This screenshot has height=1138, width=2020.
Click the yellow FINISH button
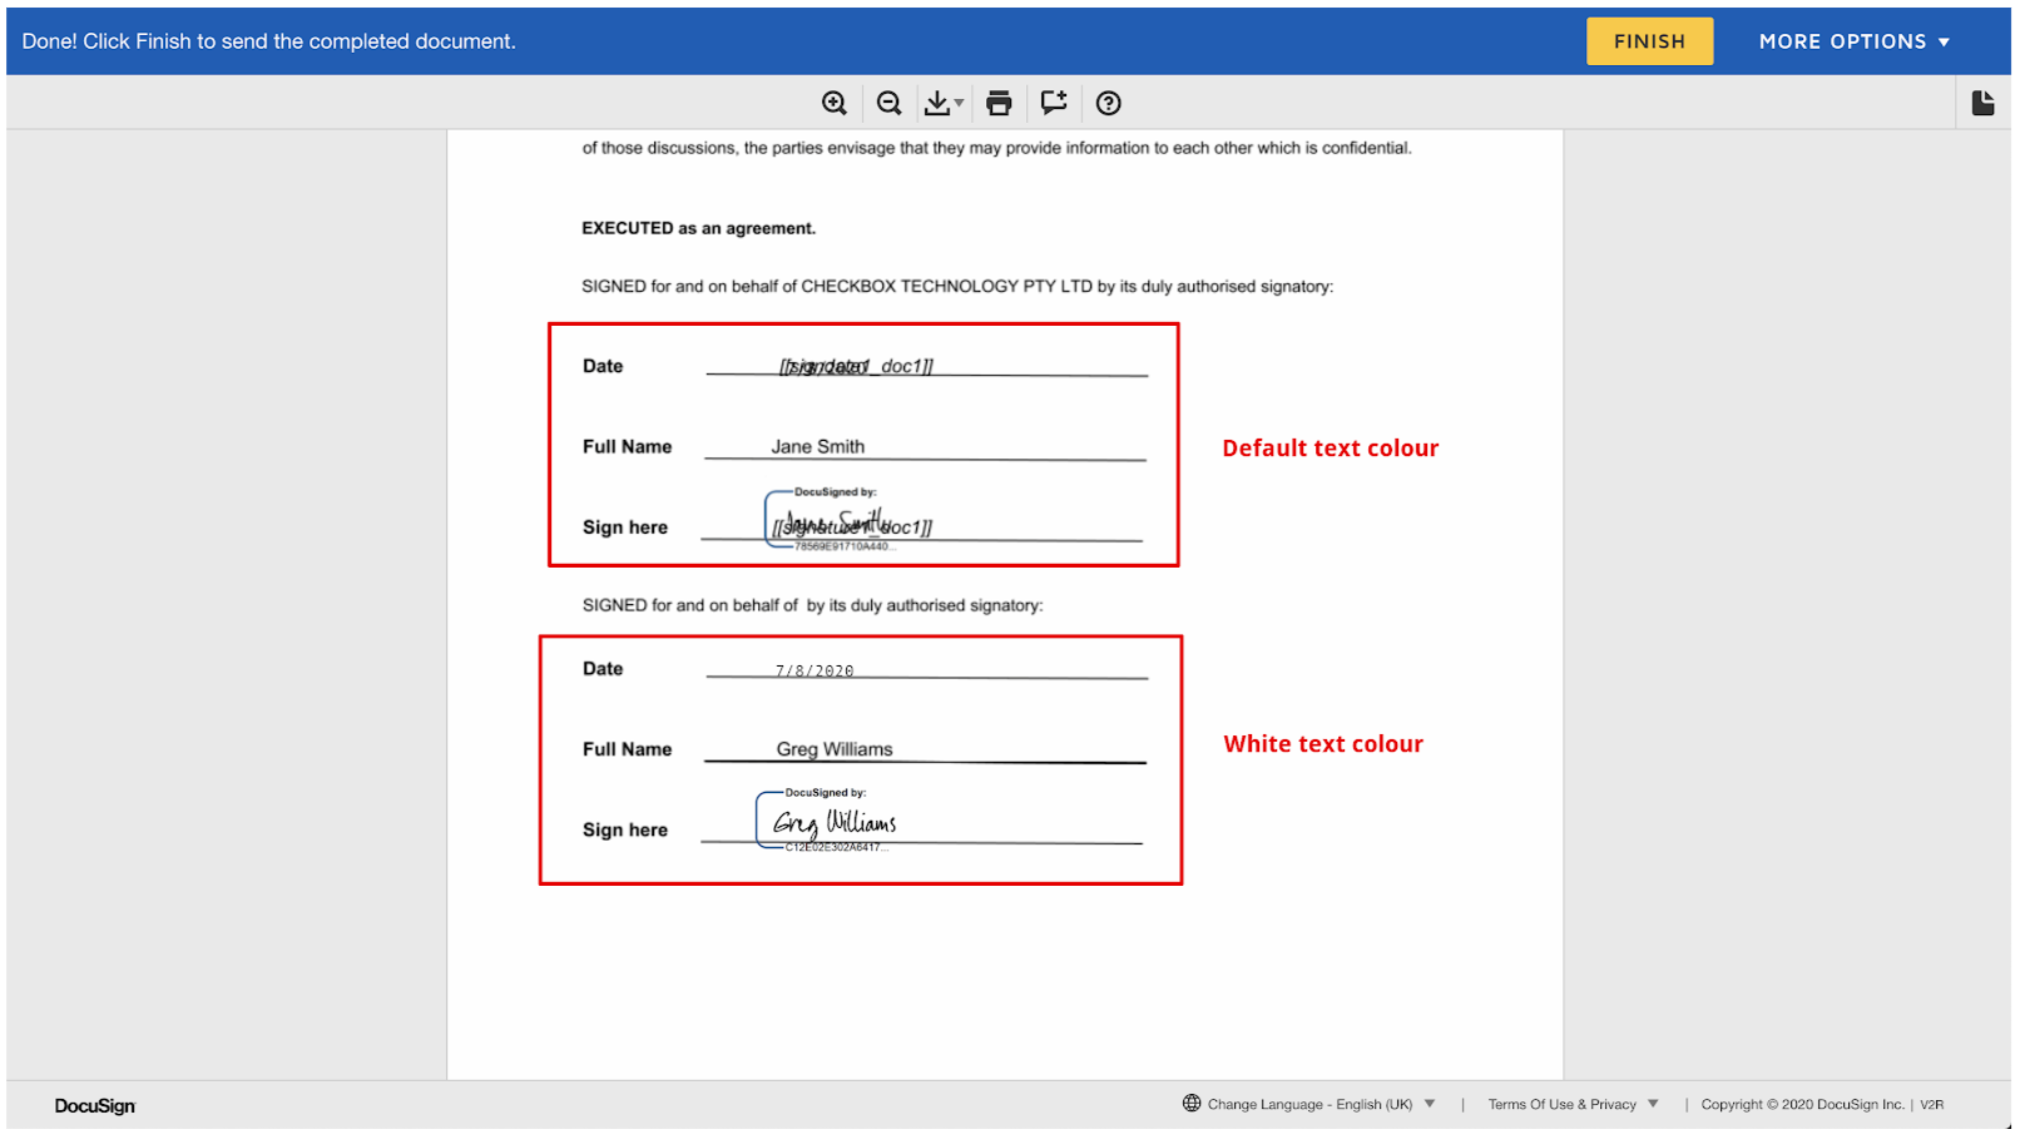[1649, 41]
